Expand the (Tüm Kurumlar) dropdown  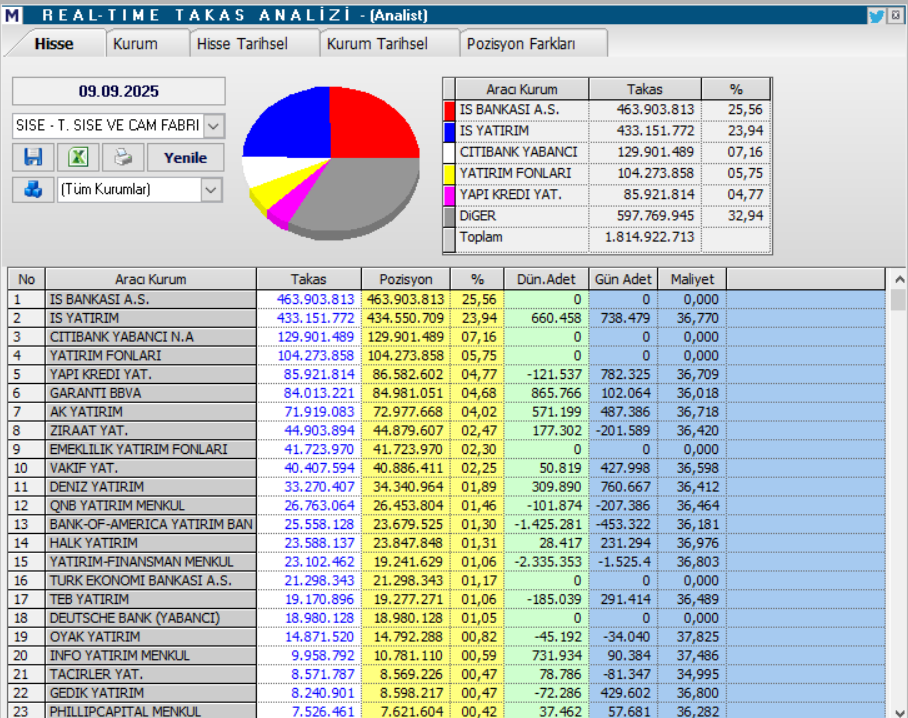point(212,190)
